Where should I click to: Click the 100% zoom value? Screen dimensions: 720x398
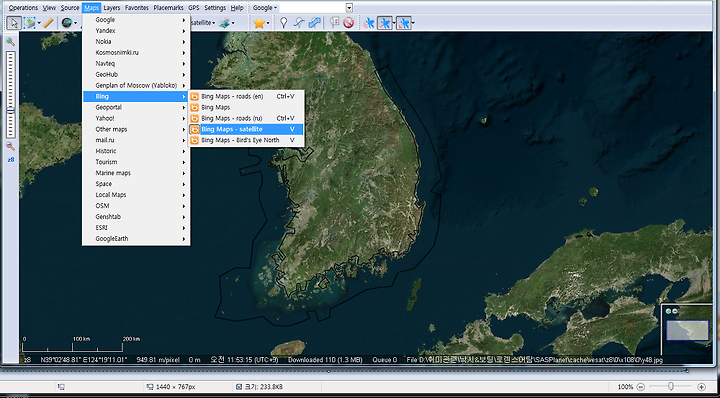[625, 387]
